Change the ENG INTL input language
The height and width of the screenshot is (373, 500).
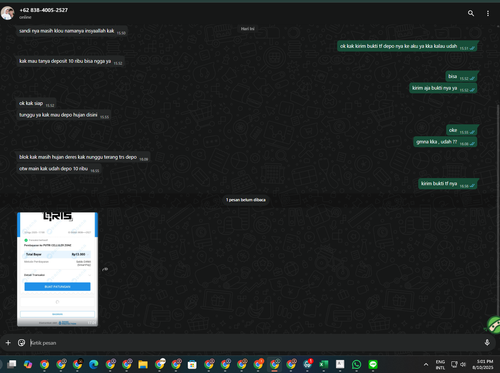coord(440,365)
